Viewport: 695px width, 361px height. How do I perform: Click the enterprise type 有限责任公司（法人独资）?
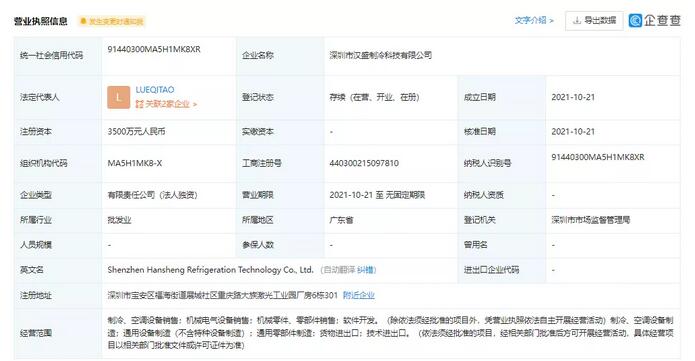[x=152, y=195]
